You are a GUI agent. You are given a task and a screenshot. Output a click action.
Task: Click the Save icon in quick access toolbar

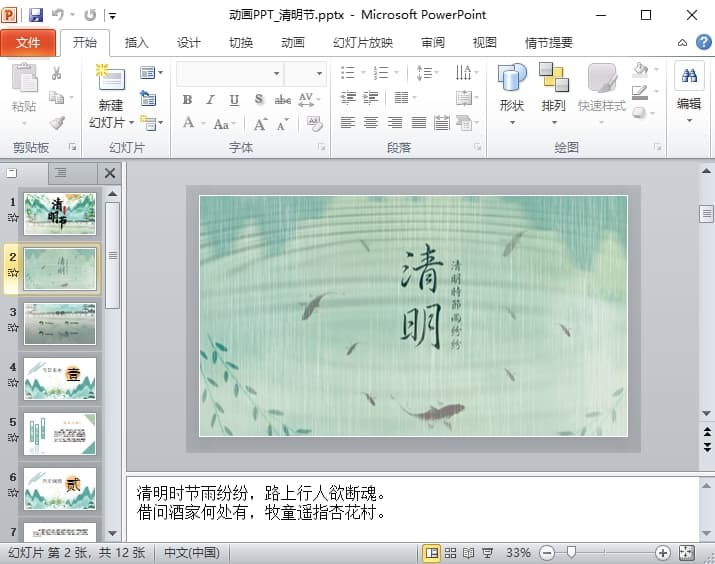[x=36, y=15]
